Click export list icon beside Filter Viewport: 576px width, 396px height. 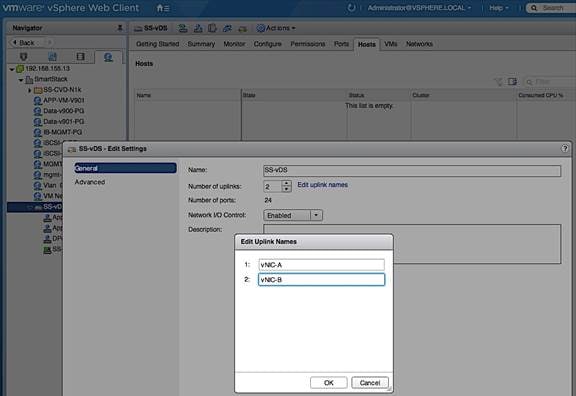pyautogui.click(x=512, y=82)
